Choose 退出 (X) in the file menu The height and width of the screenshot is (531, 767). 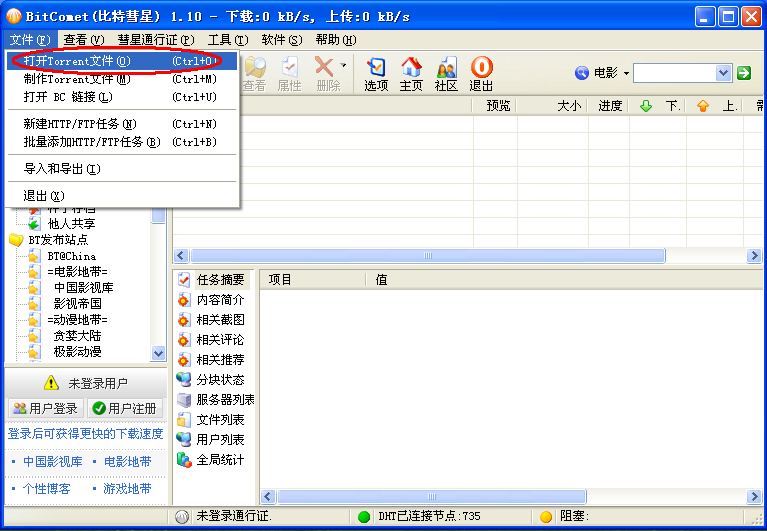click(x=122, y=196)
